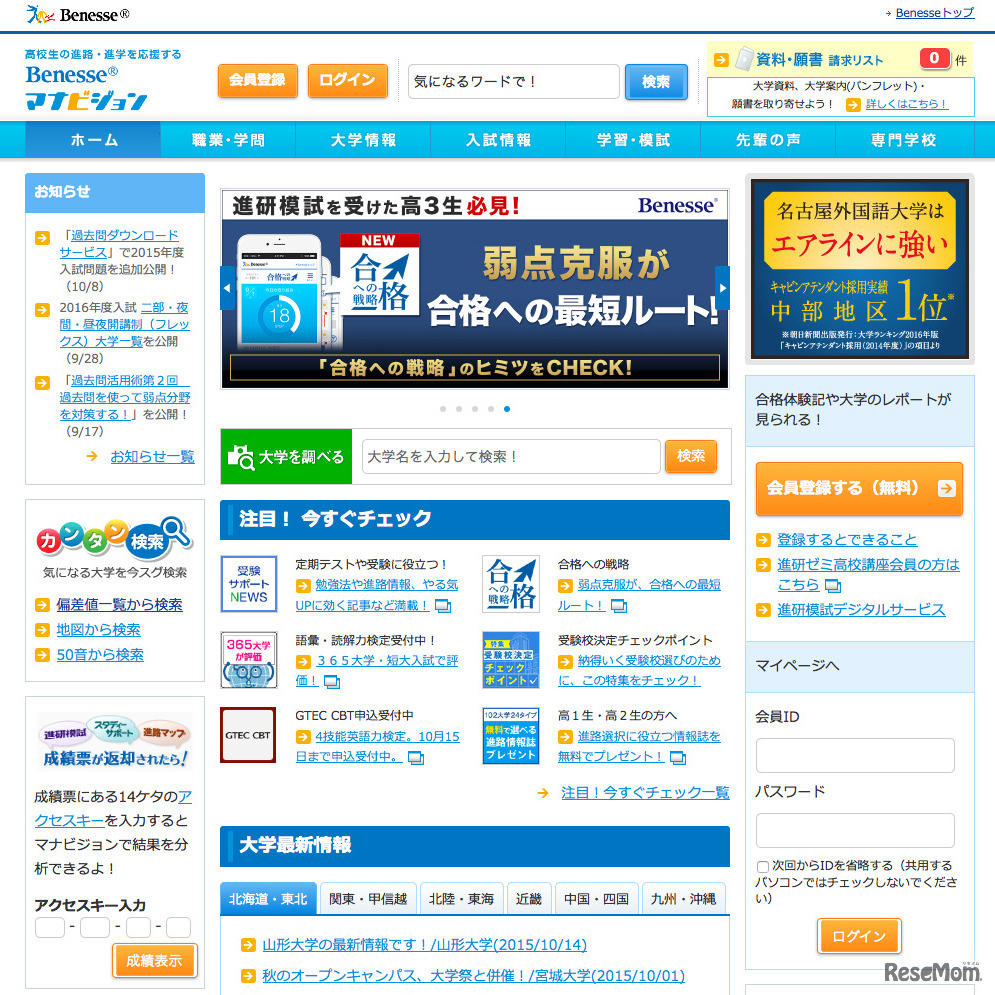Toggle 次回からIDを省略する checkbox
The height and width of the screenshot is (995, 995).
coord(763,866)
